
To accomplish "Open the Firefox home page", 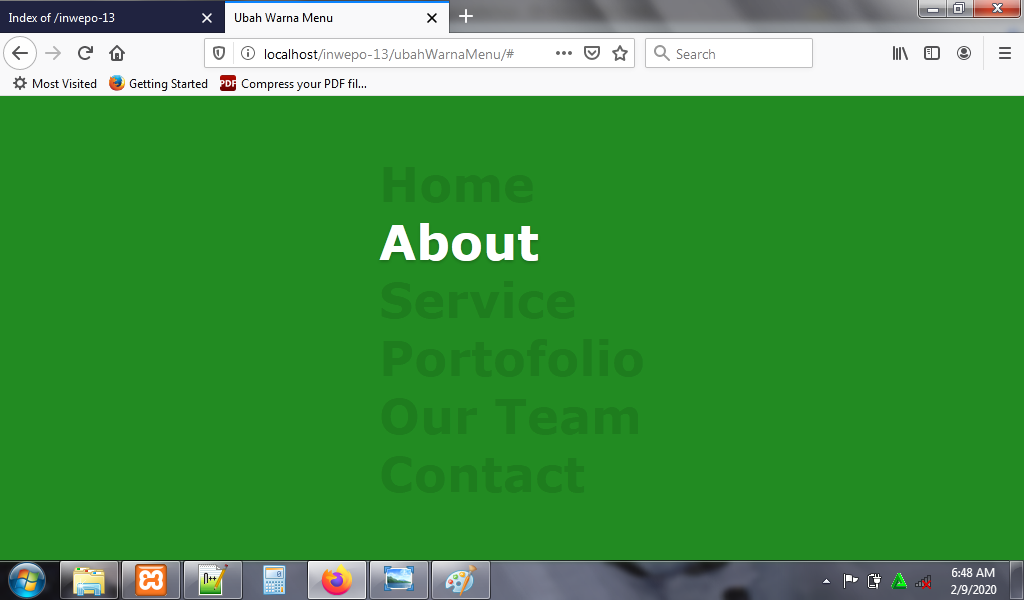I will tap(117, 54).
